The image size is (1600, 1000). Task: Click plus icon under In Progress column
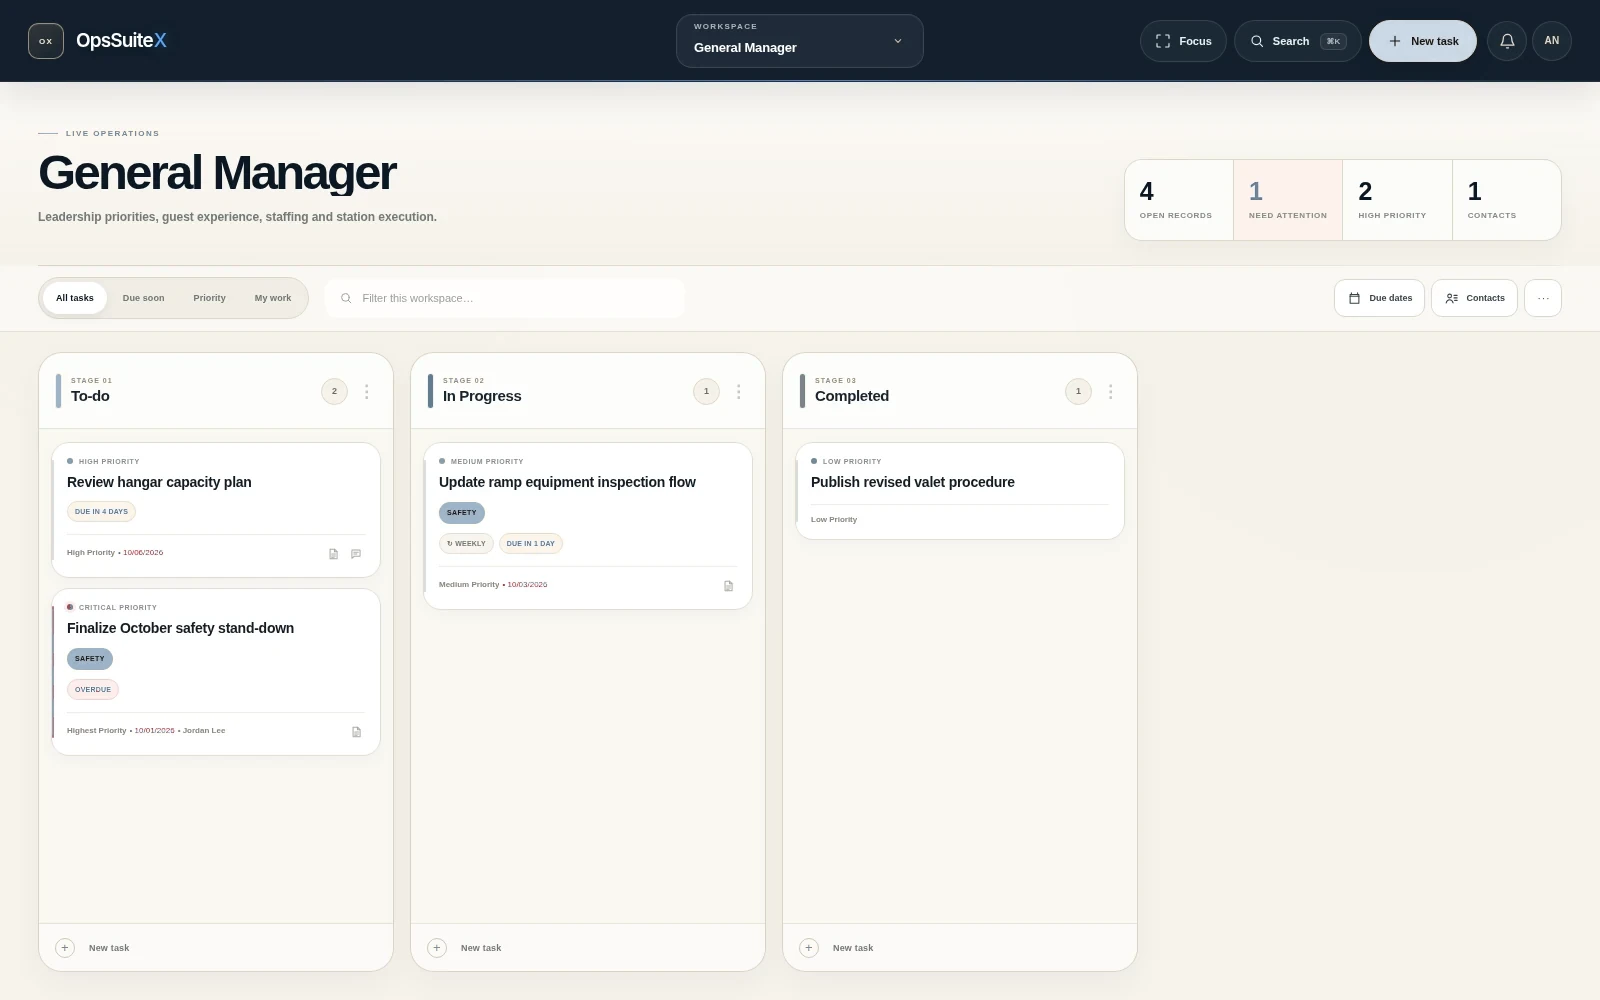(x=437, y=948)
